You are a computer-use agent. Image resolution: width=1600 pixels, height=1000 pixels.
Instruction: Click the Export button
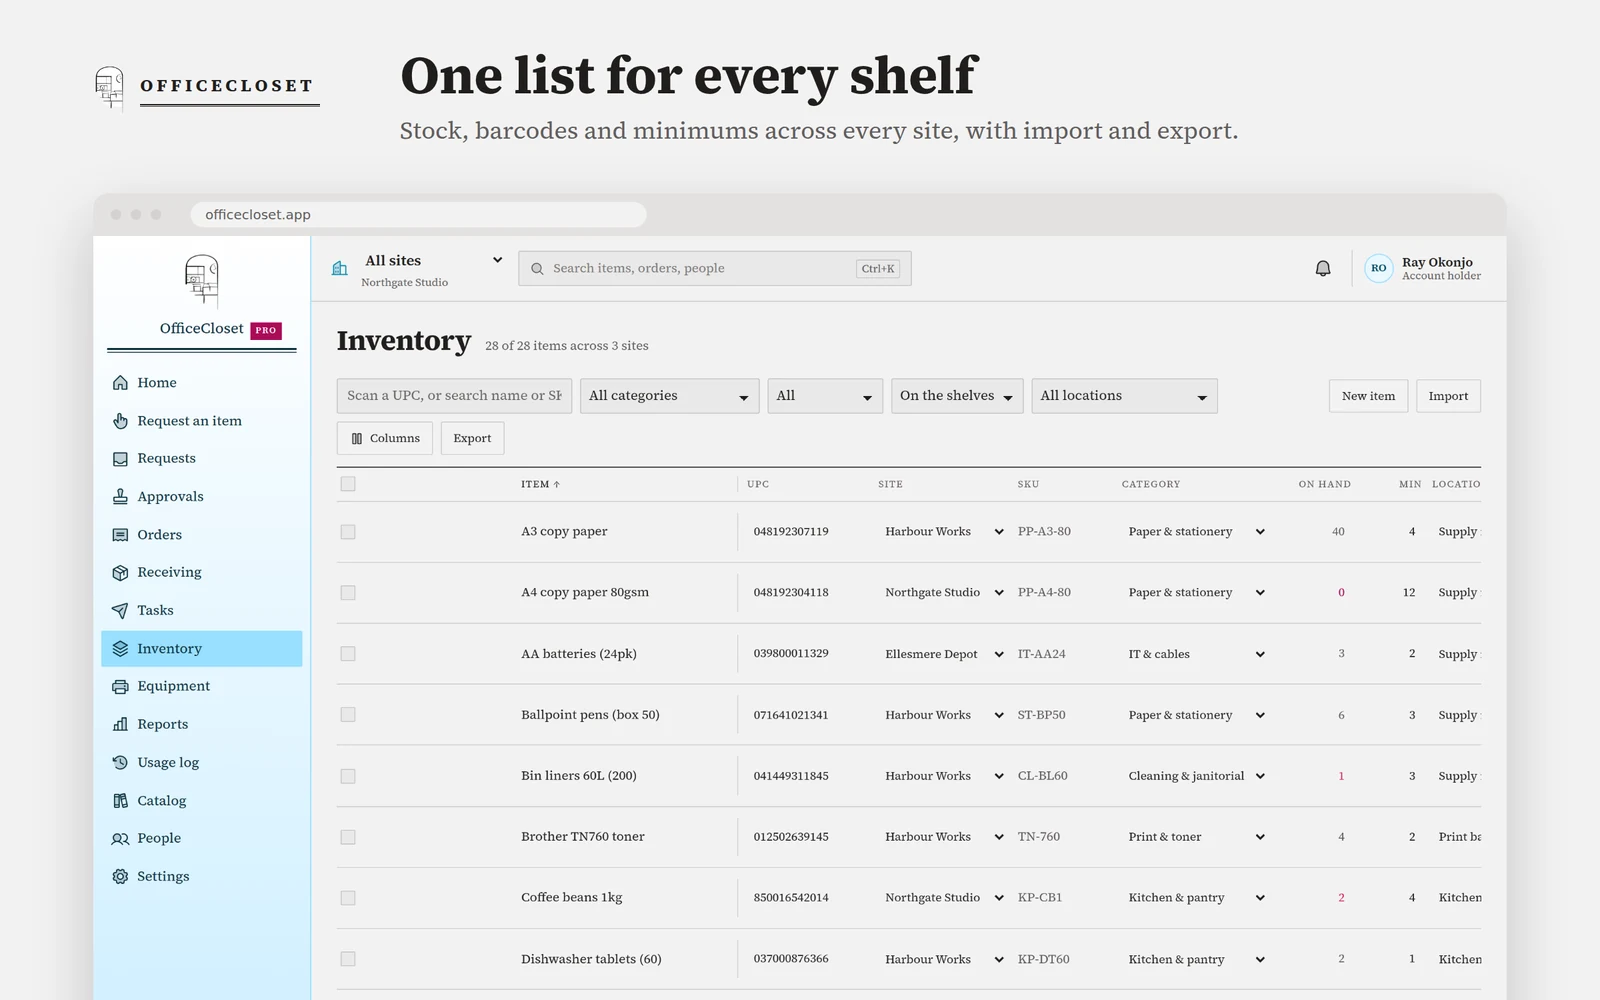472,438
